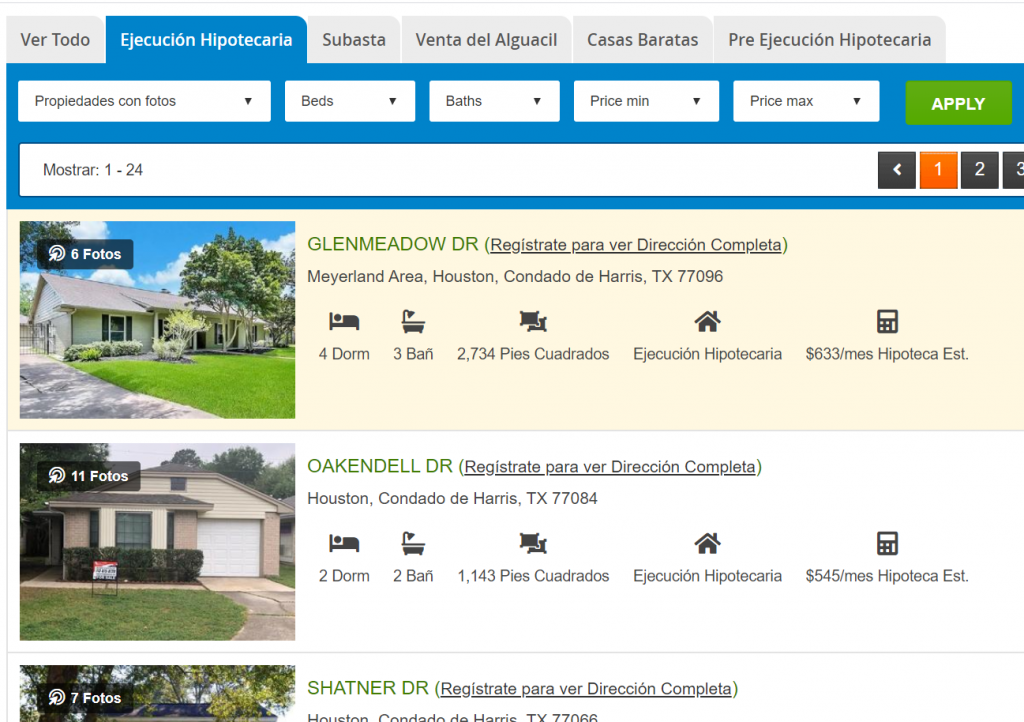The image size is (1024, 722).
Task: Go to results page 2
Action: [x=979, y=169]
